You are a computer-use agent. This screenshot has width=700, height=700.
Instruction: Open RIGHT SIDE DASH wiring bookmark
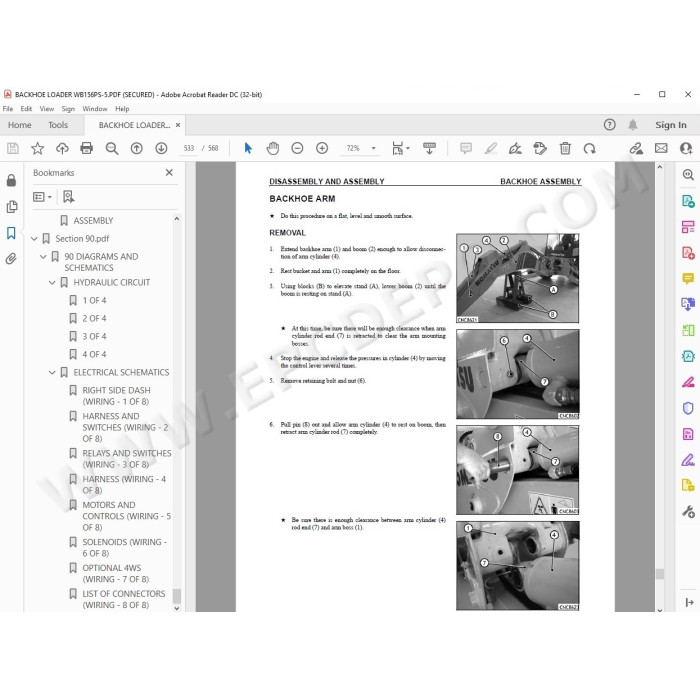[117, 396]
